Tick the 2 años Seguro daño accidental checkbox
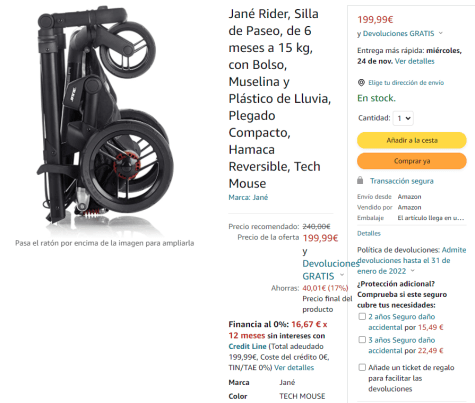 [x=362, y=316]
